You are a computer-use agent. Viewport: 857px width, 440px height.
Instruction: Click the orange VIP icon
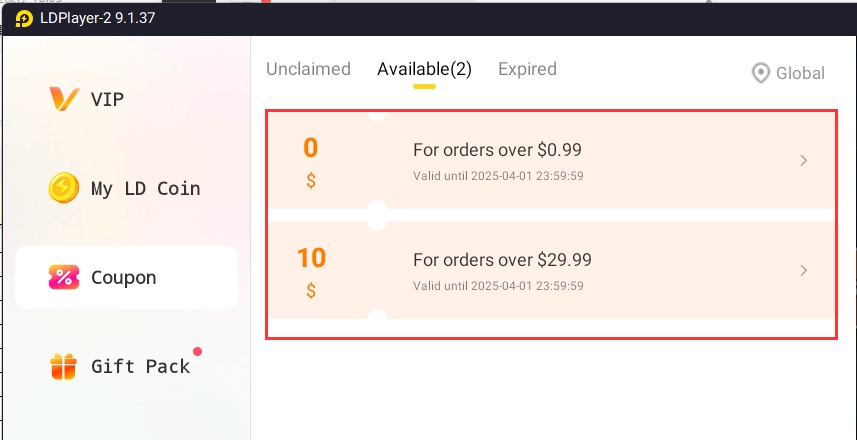point(64,99)
